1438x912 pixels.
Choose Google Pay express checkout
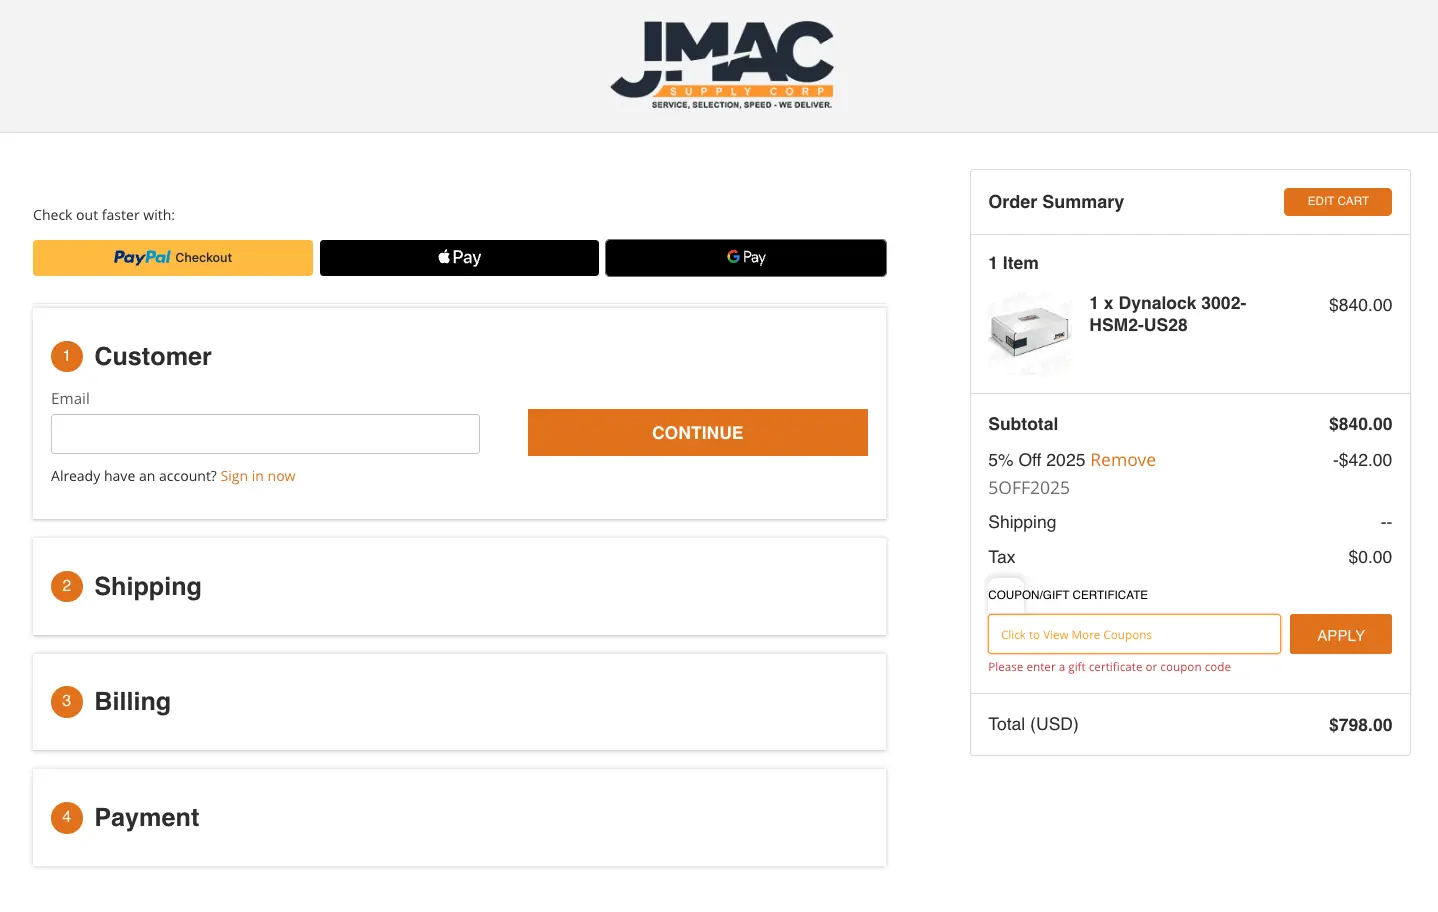click(x=746, y=258)
